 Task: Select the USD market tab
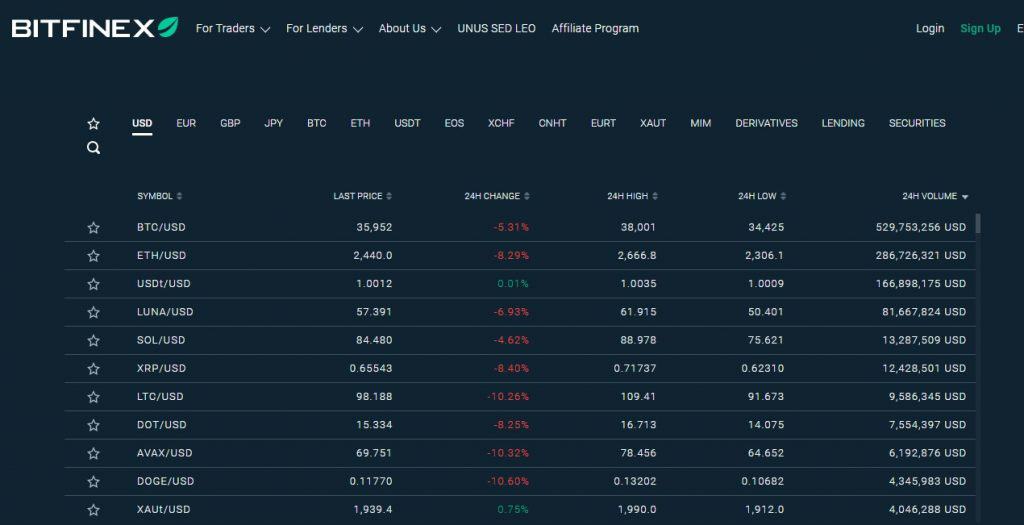[142, 123]
